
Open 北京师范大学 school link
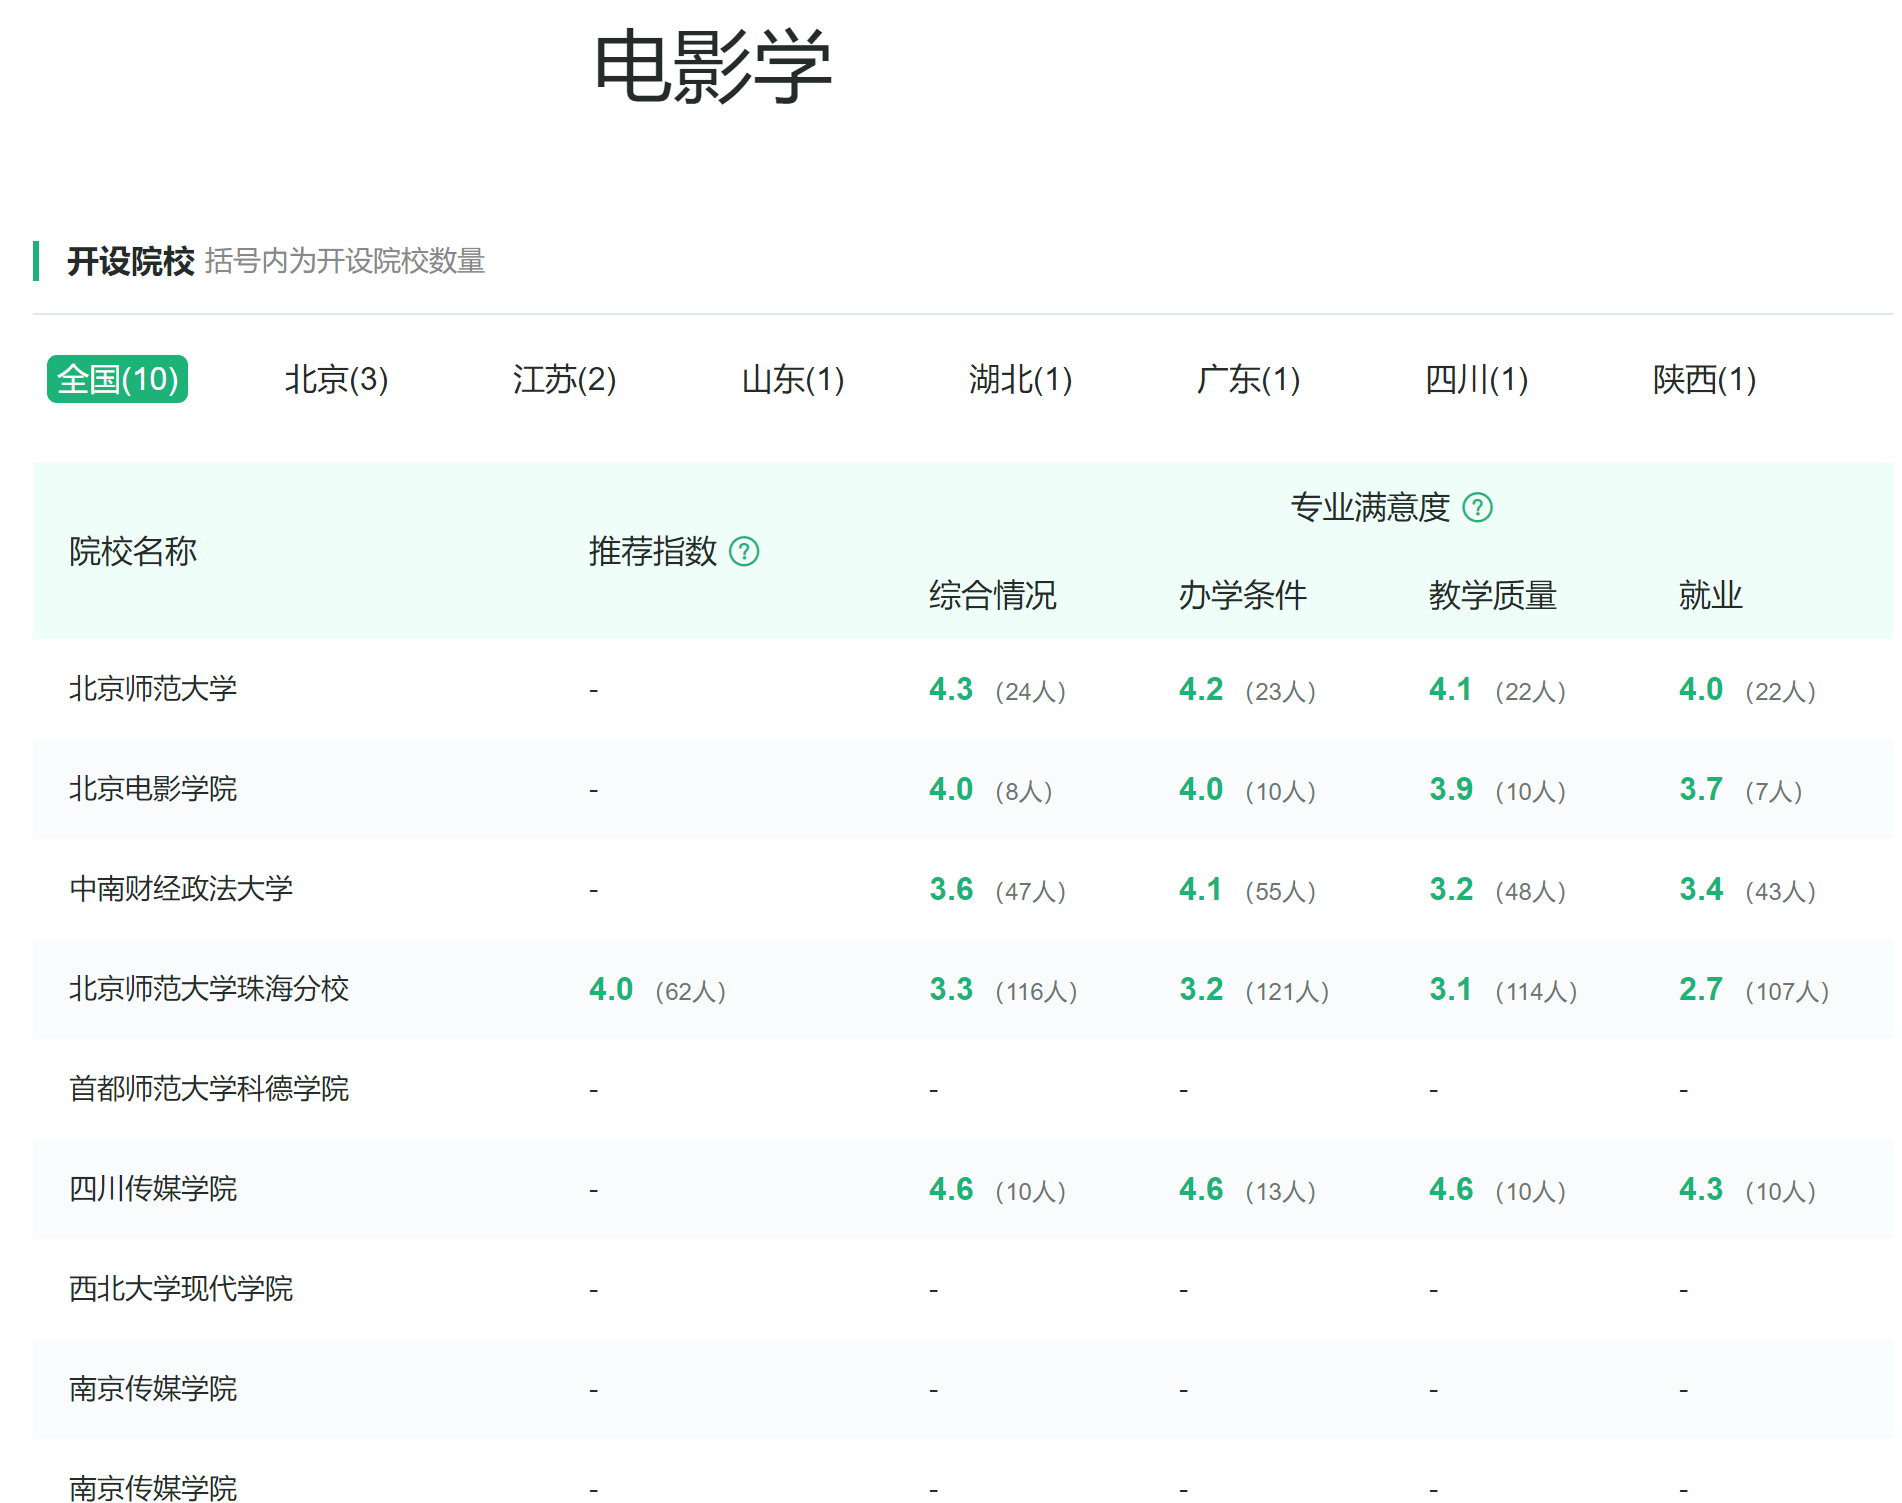coord(153,689)
